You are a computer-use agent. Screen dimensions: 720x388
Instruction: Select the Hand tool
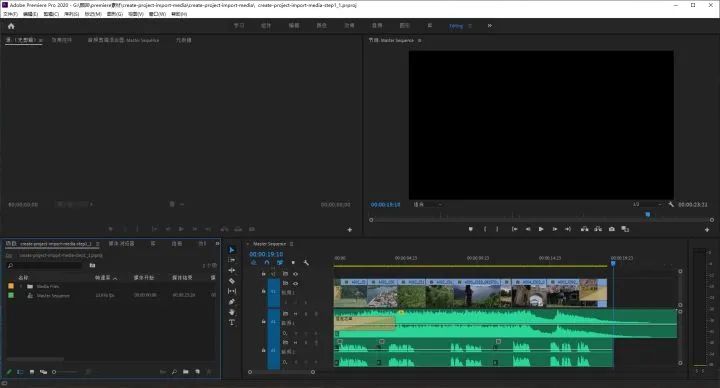[x=231, y=312]
